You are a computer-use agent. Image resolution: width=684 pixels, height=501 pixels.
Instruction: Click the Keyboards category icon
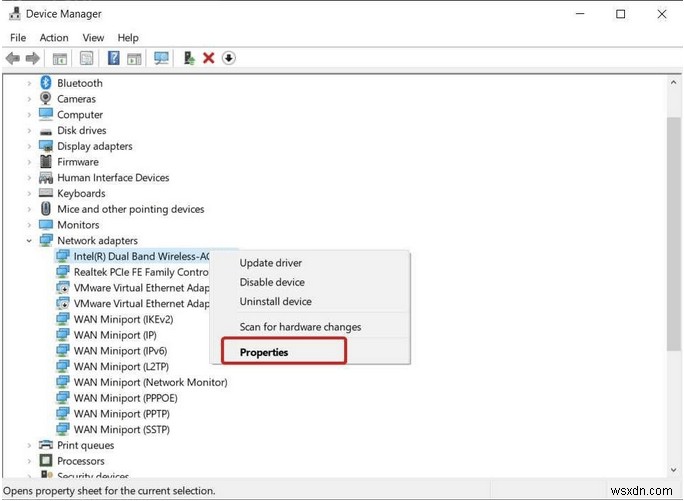click(46, 192)
